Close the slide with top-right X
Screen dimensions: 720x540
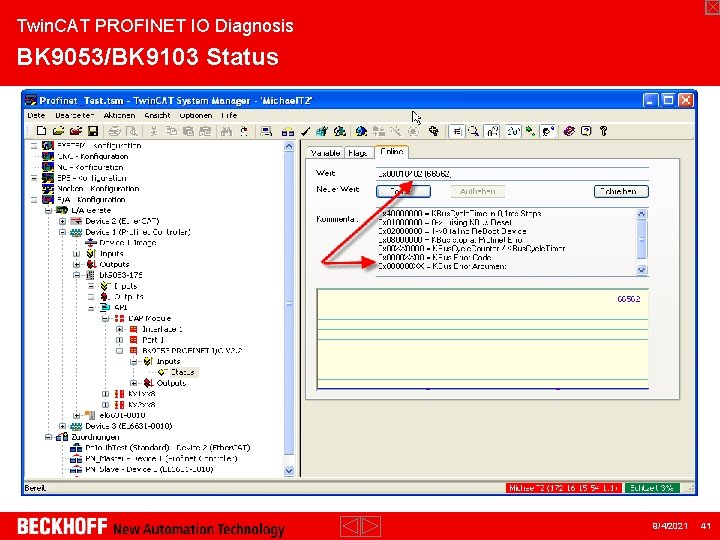712,7
